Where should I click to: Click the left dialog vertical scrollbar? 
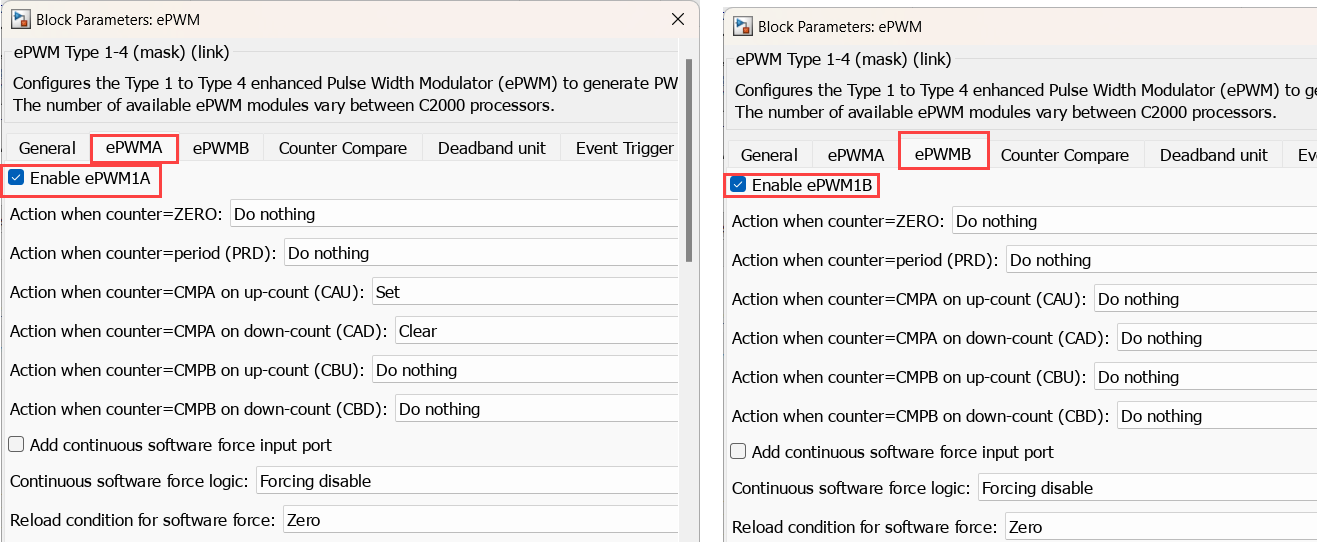pos(688,160)
